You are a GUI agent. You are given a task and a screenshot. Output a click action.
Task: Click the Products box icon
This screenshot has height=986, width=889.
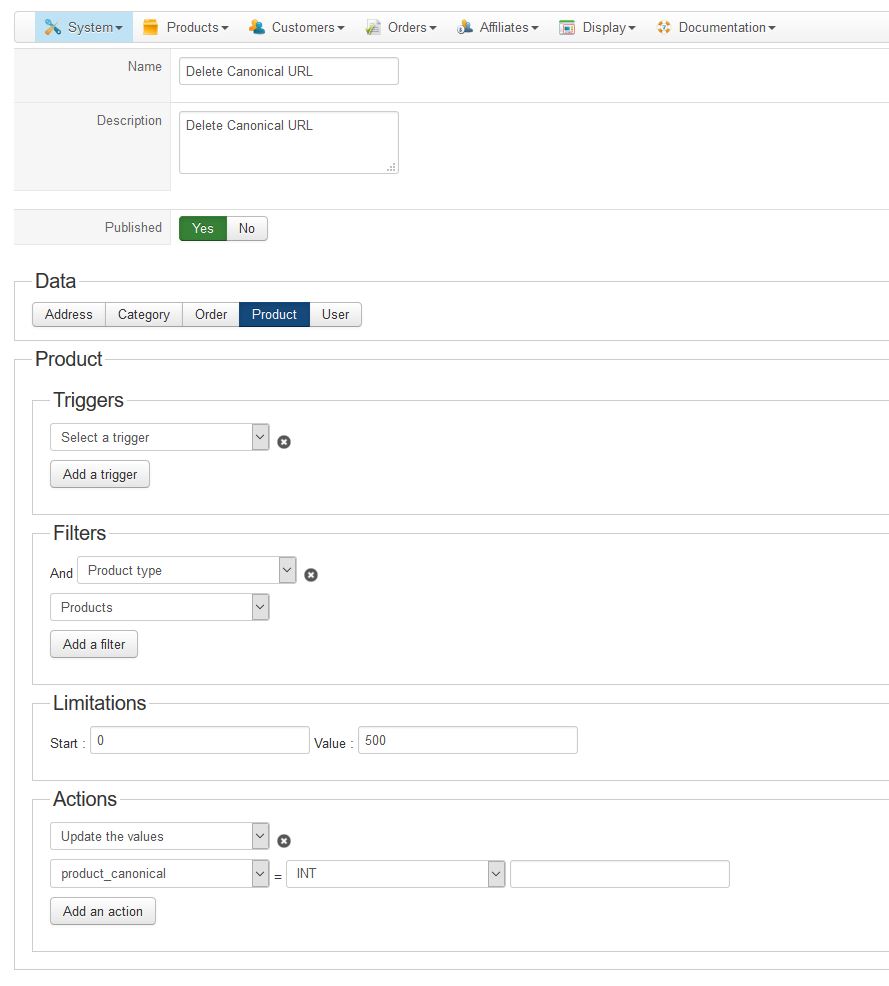[x=151, y=27]
